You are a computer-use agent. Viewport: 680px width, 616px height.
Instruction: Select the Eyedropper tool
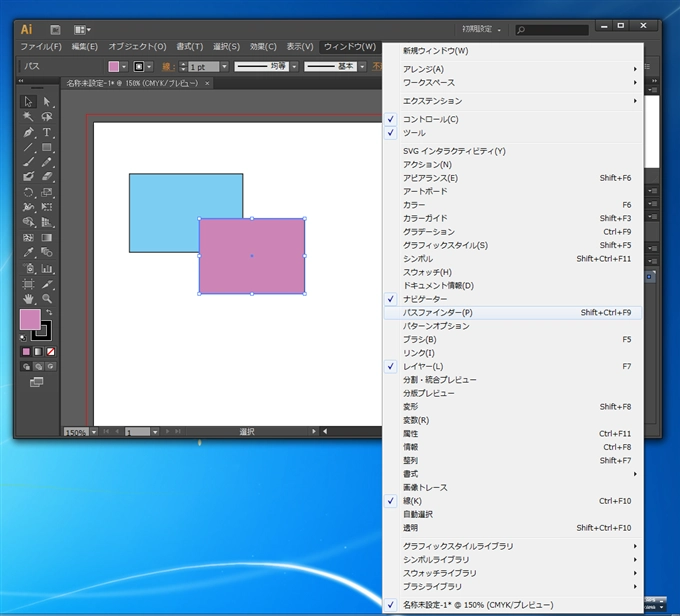28,252
